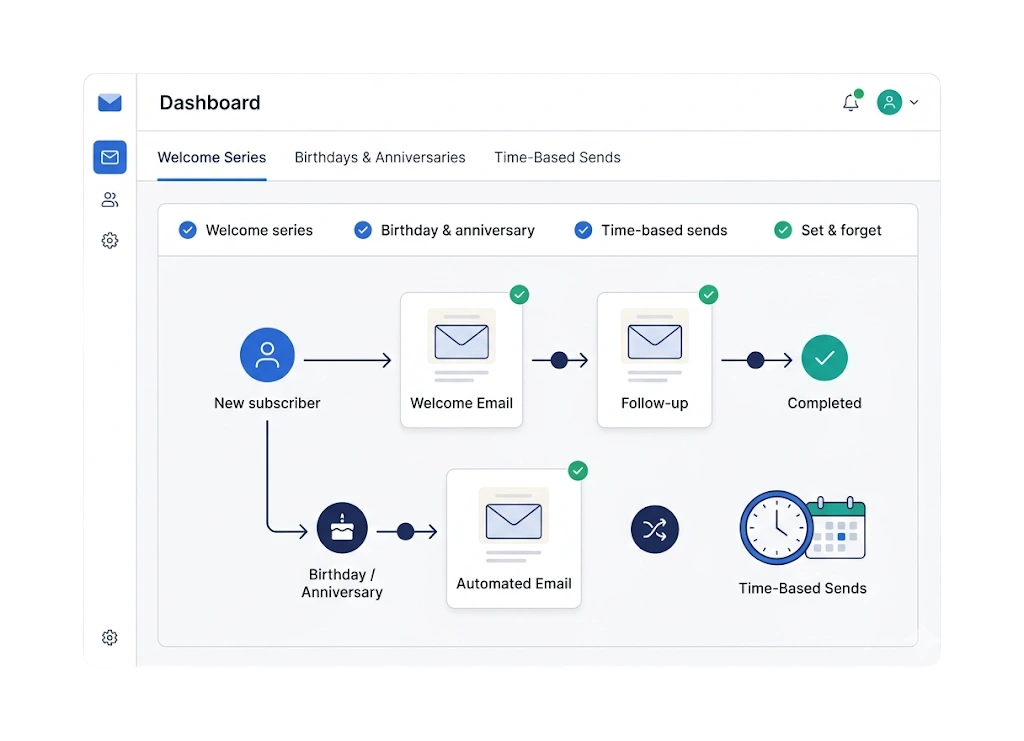Image resolution: width=1024 pixels, height=741 pixels.
Task: Click the Dashboard page title
Action: [x=210, y=102]
